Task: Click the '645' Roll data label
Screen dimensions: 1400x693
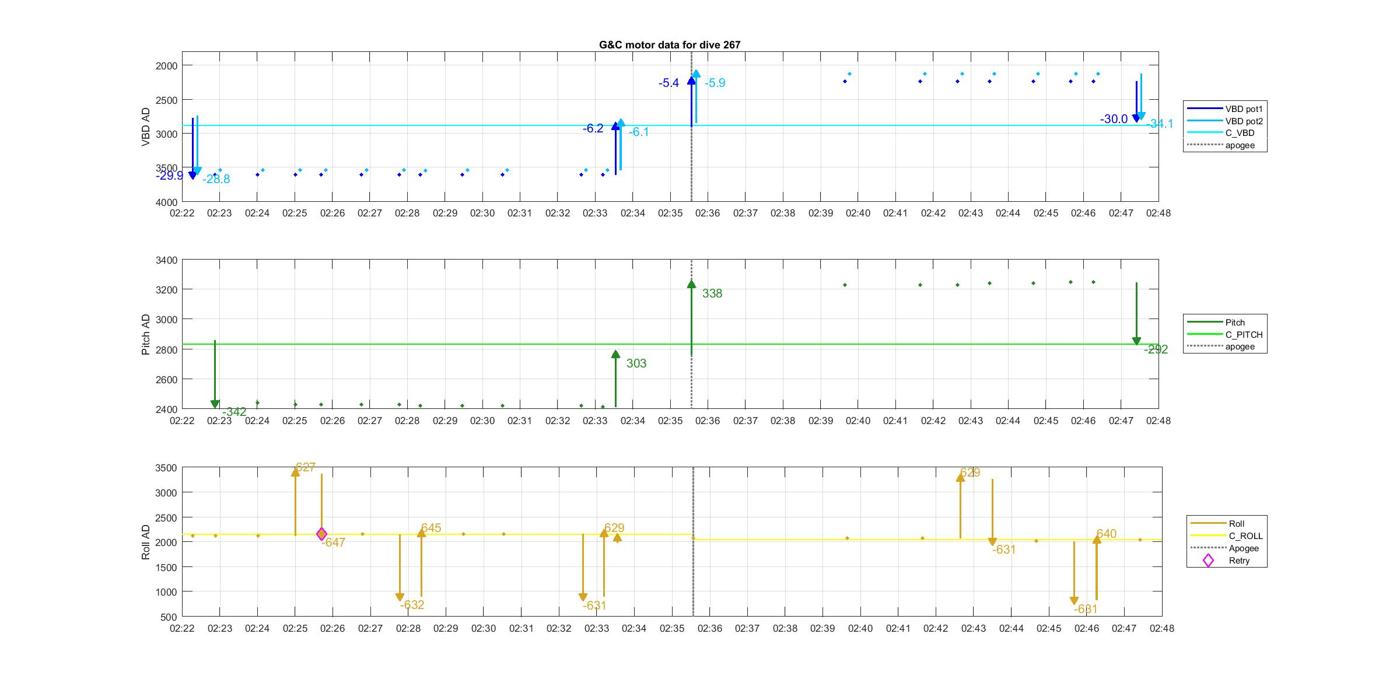Action: click(x=431, y=528)
